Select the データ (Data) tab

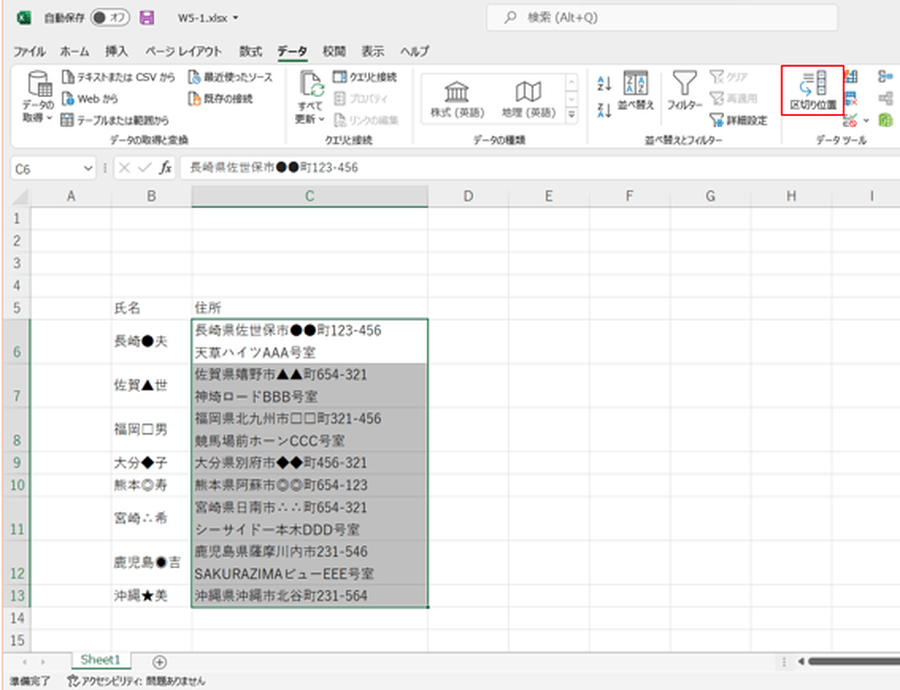point(292,52)
